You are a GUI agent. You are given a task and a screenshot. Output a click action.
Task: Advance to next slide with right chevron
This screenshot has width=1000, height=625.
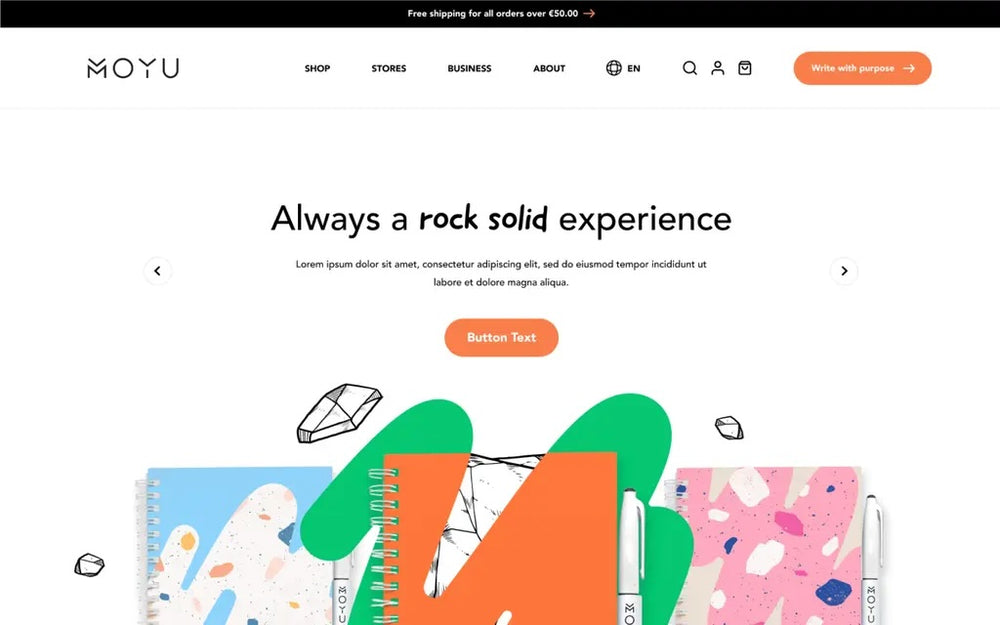click(x=844, y=271)
